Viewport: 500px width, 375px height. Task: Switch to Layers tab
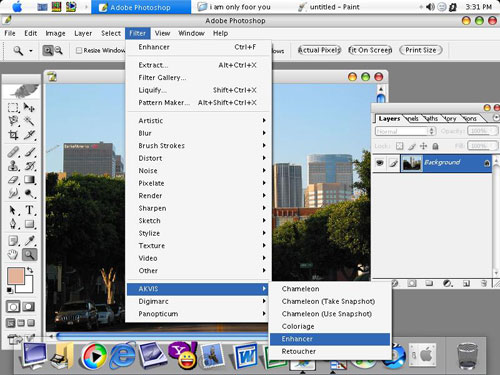click(389, 119)
